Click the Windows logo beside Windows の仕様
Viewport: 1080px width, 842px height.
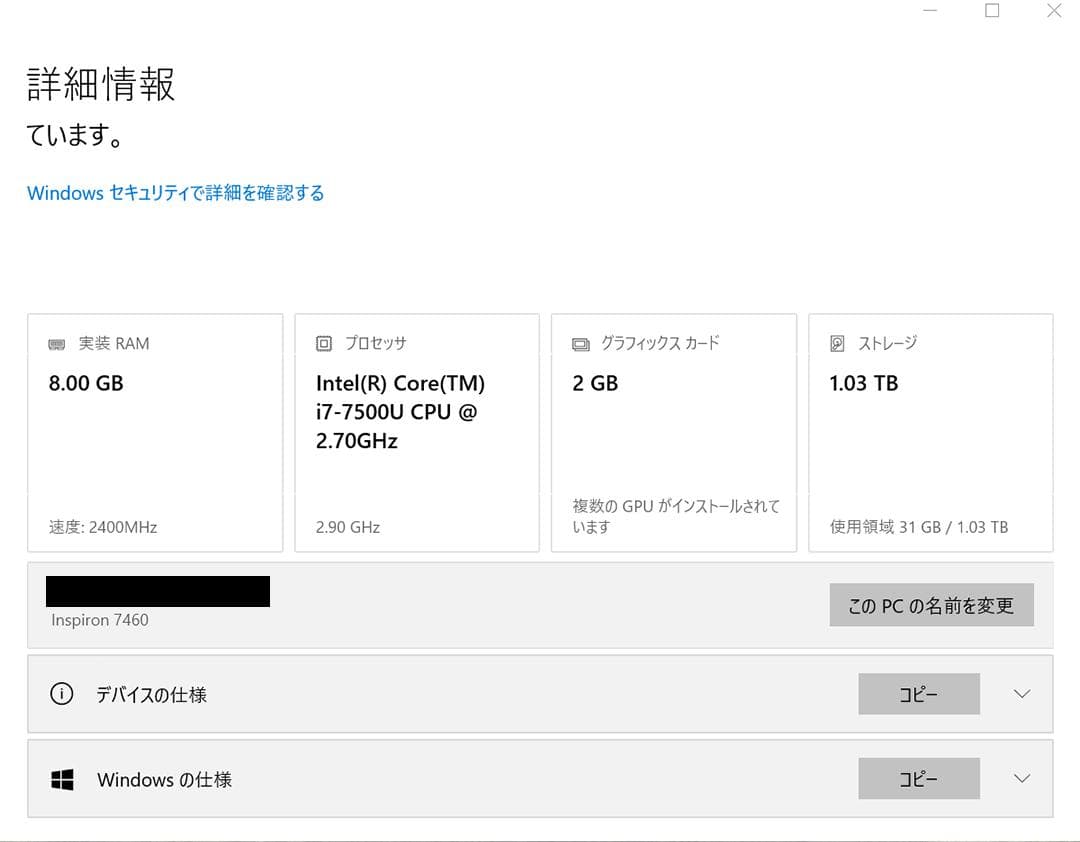63,779
